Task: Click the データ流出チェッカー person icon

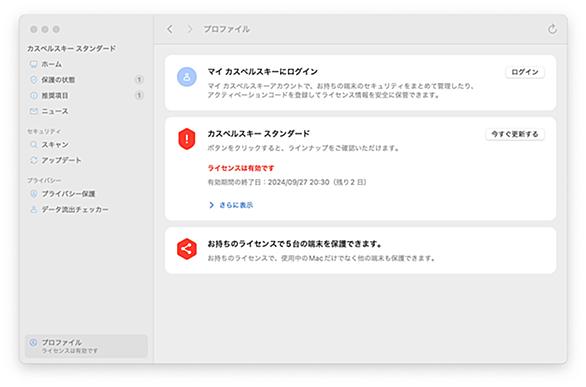Action: coord(34,210)
